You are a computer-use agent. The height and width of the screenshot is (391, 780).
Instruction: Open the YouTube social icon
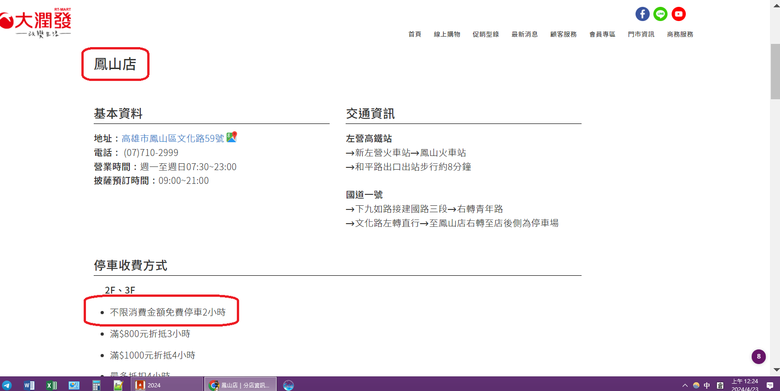click(679, 14)
